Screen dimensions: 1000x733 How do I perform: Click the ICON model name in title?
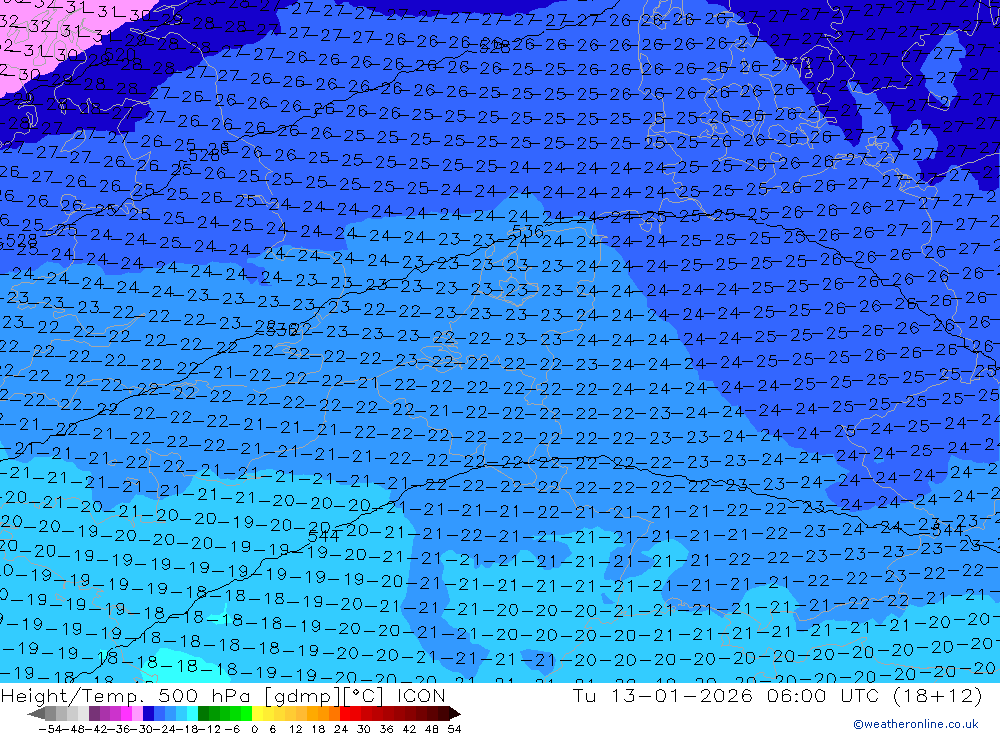tap(421, 695)
